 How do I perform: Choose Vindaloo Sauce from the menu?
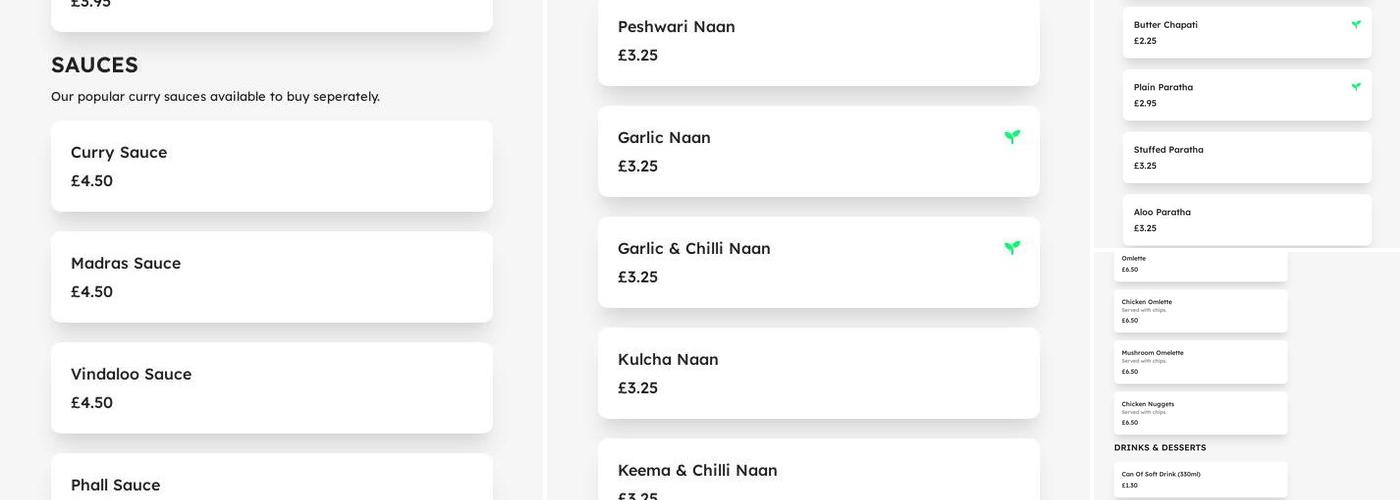click(x=271, y=388)
